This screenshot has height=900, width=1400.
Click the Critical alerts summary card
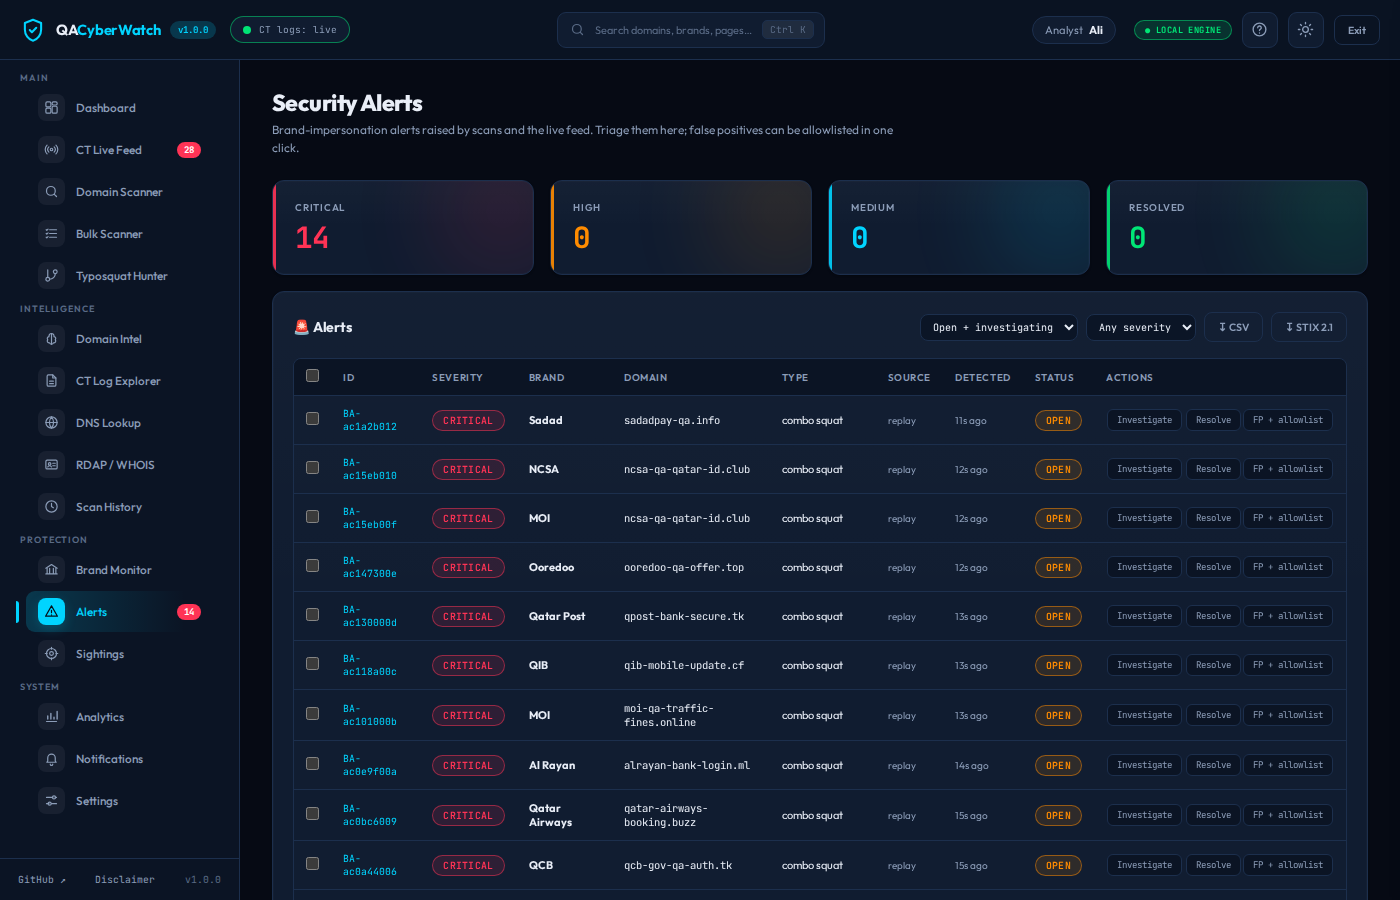pos(403,227)
